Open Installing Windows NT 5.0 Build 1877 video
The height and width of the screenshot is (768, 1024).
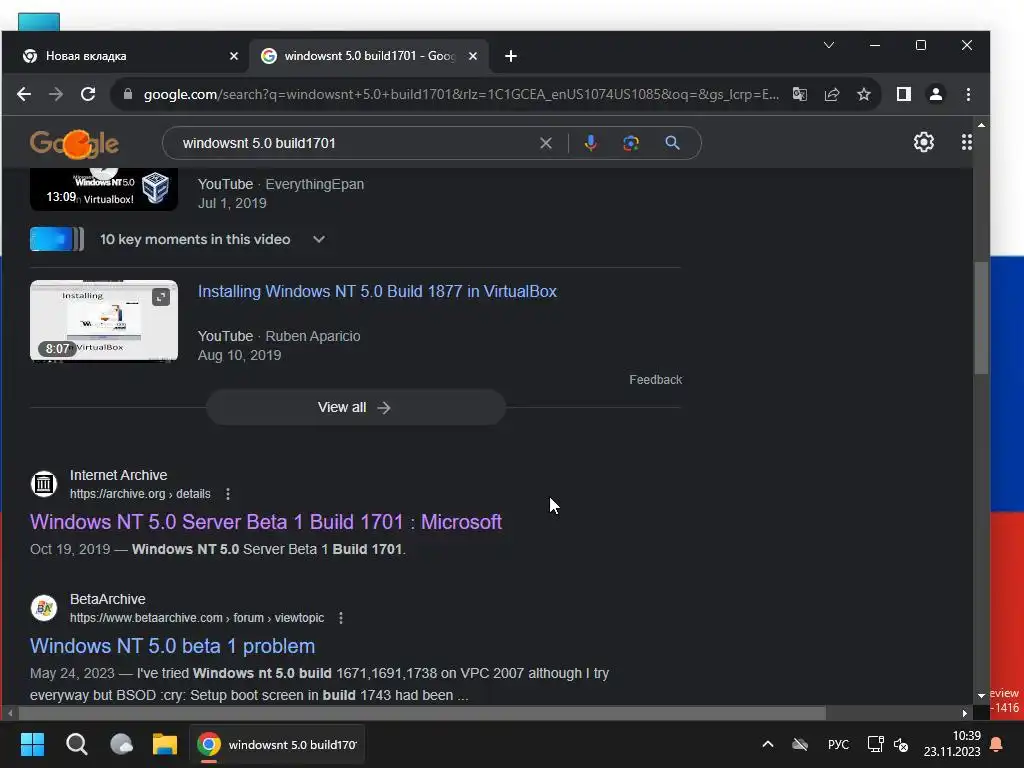coord(377,291)
